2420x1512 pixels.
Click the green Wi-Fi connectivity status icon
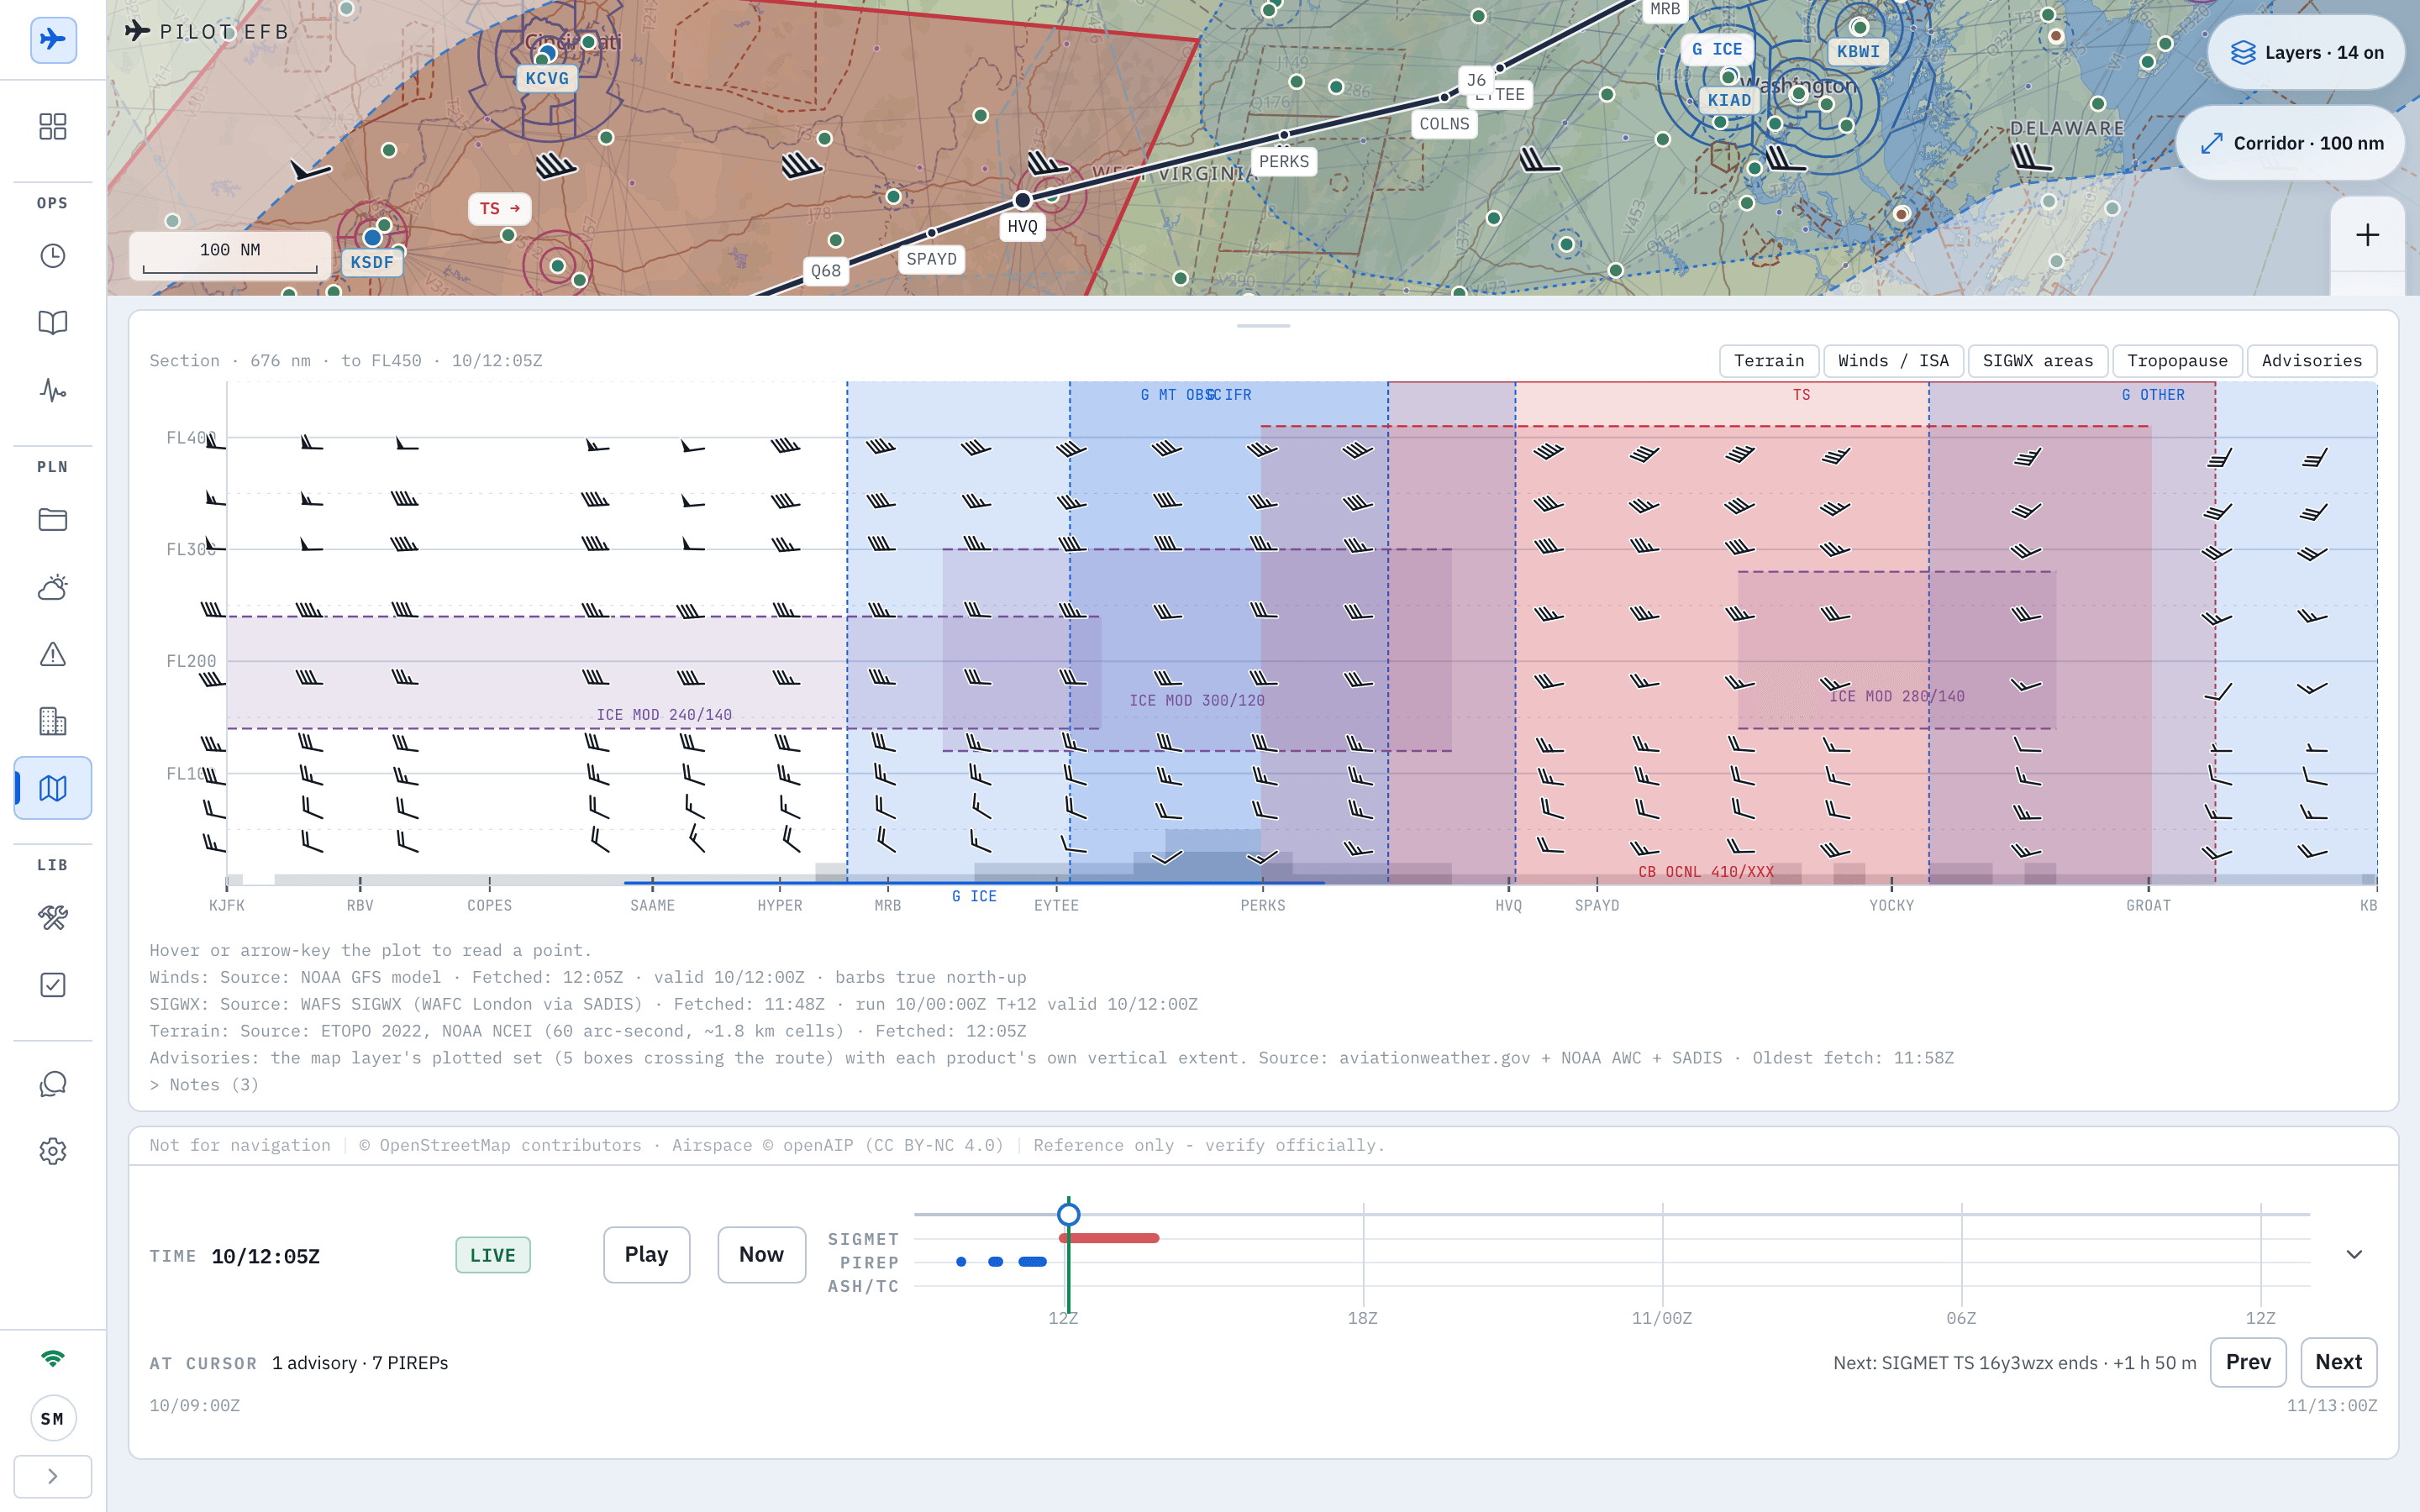click(53, 1358)
